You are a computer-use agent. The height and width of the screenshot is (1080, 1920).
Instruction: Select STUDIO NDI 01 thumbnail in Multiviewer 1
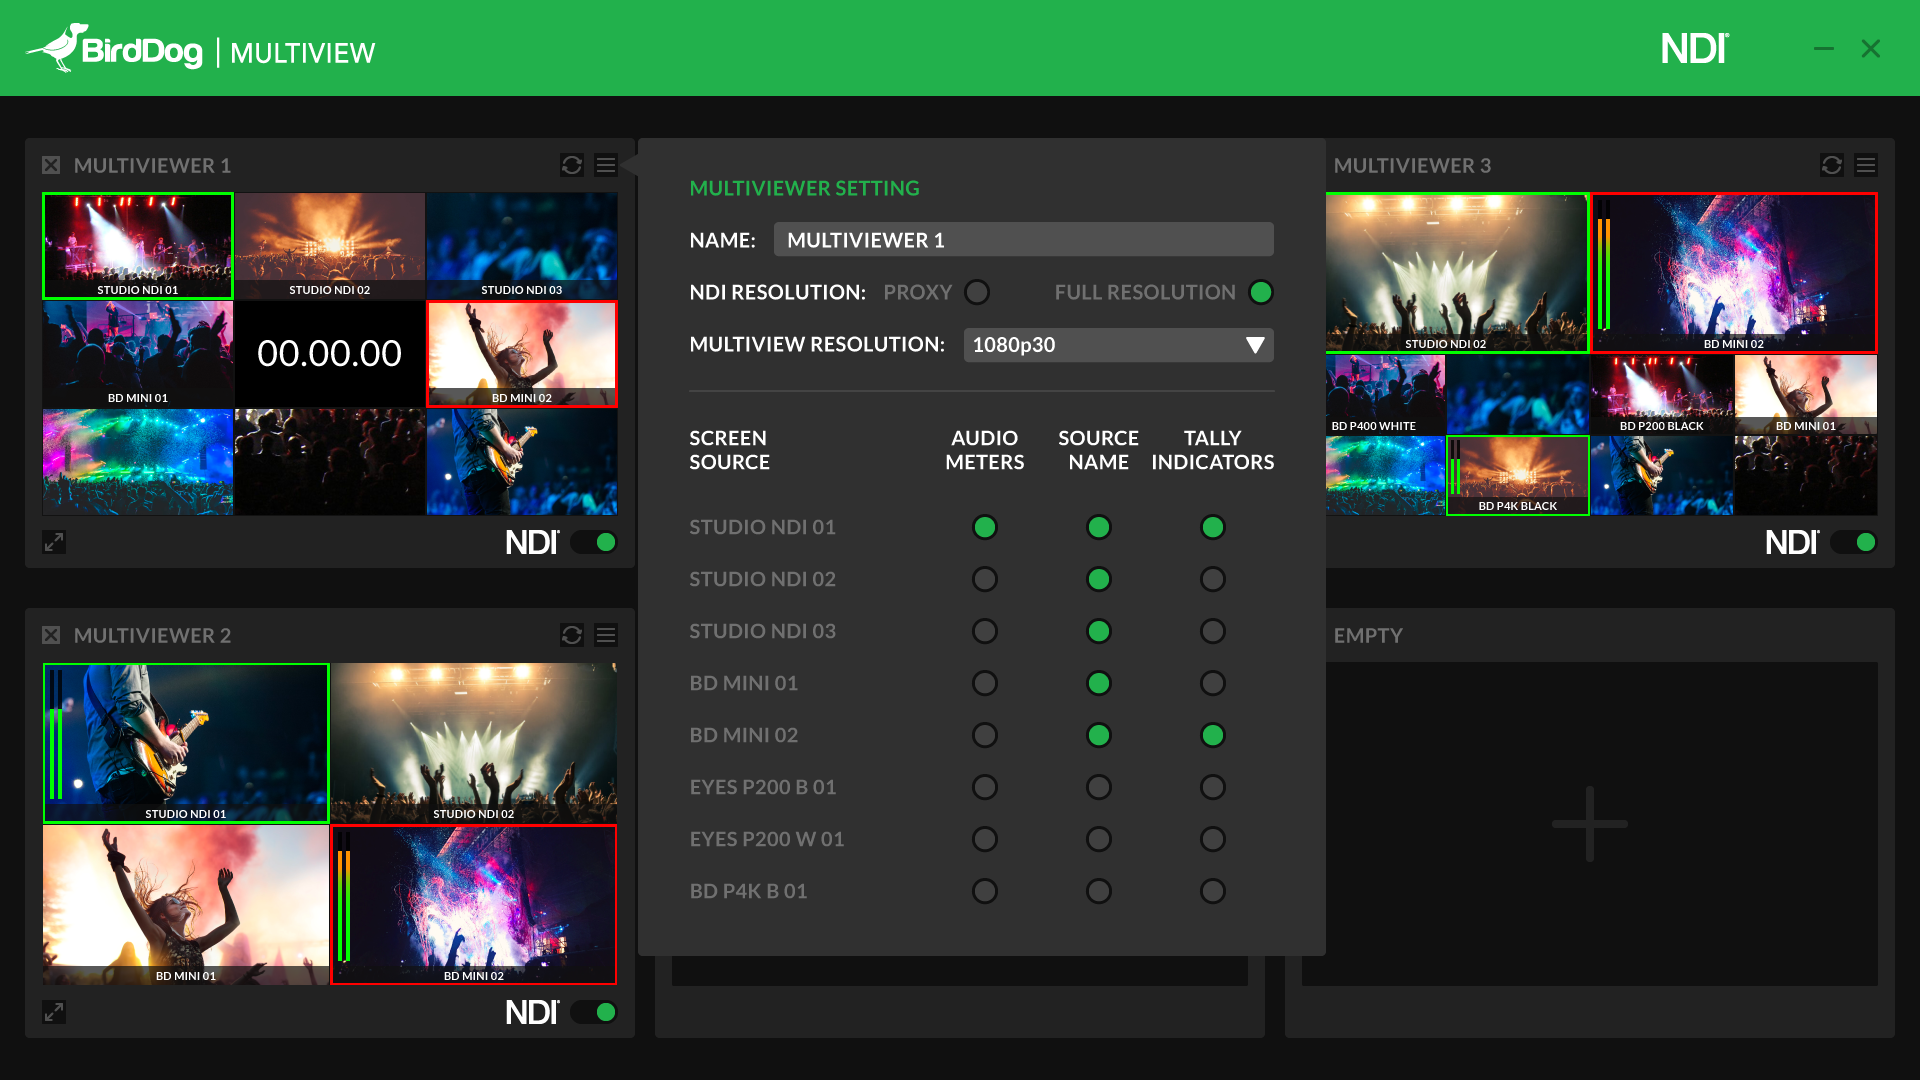point(138,246)
